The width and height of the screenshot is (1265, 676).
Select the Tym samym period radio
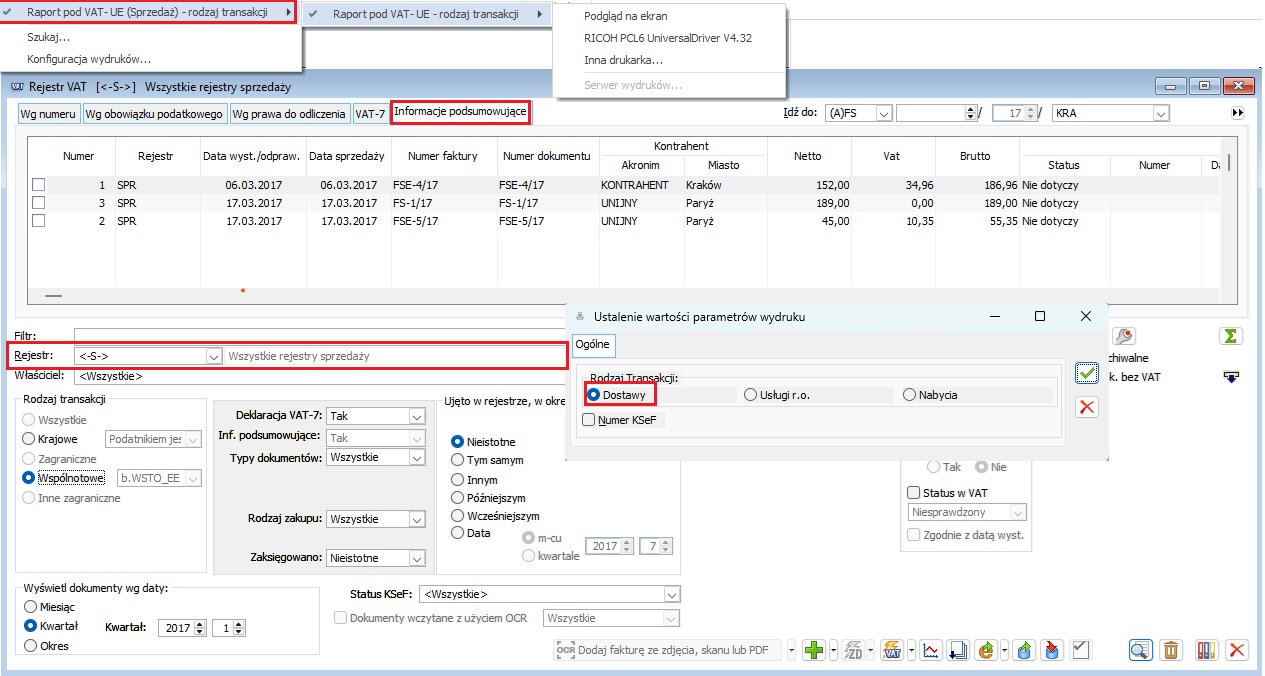coord(458,460)
